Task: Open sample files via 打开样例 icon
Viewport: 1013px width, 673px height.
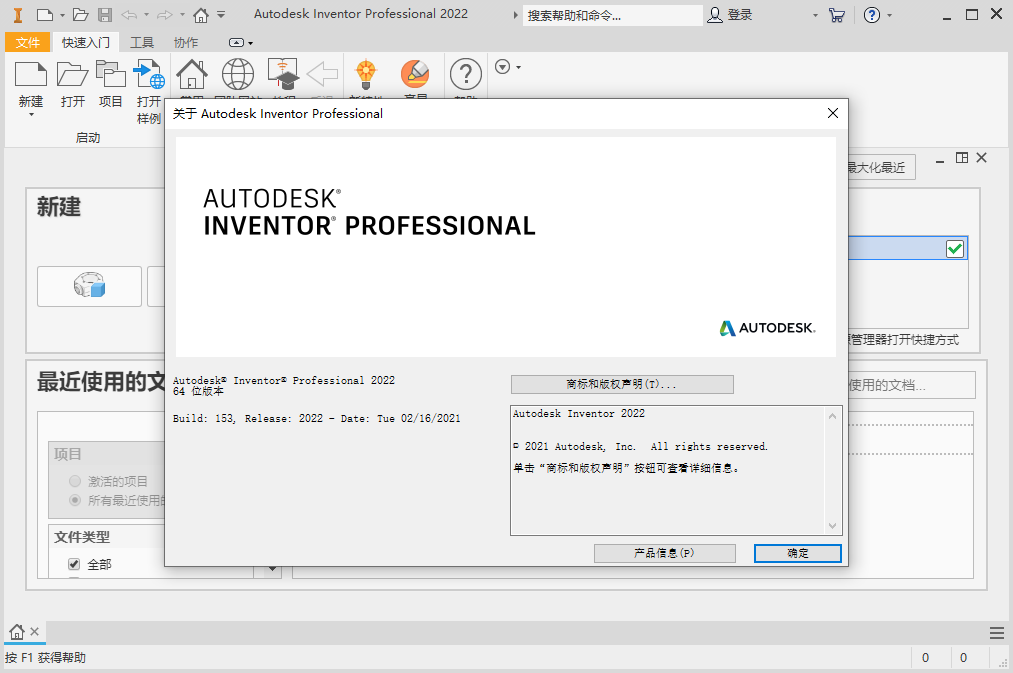Action: point(149,74)
